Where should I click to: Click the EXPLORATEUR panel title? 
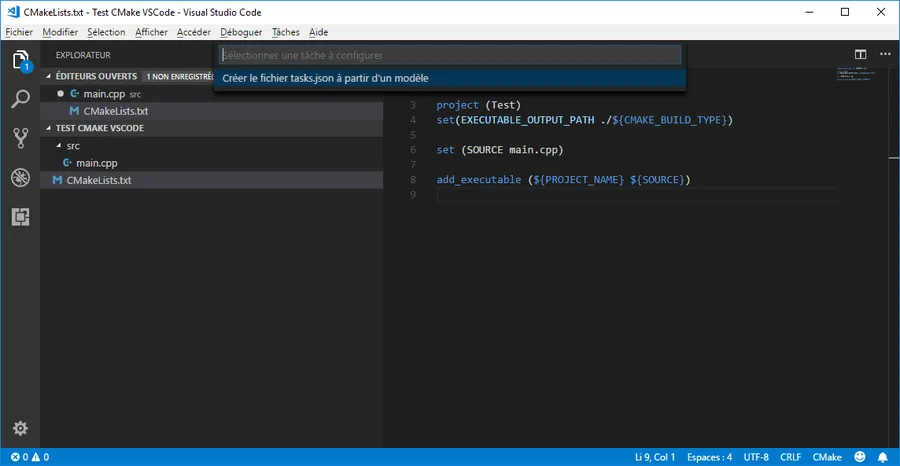83,55
